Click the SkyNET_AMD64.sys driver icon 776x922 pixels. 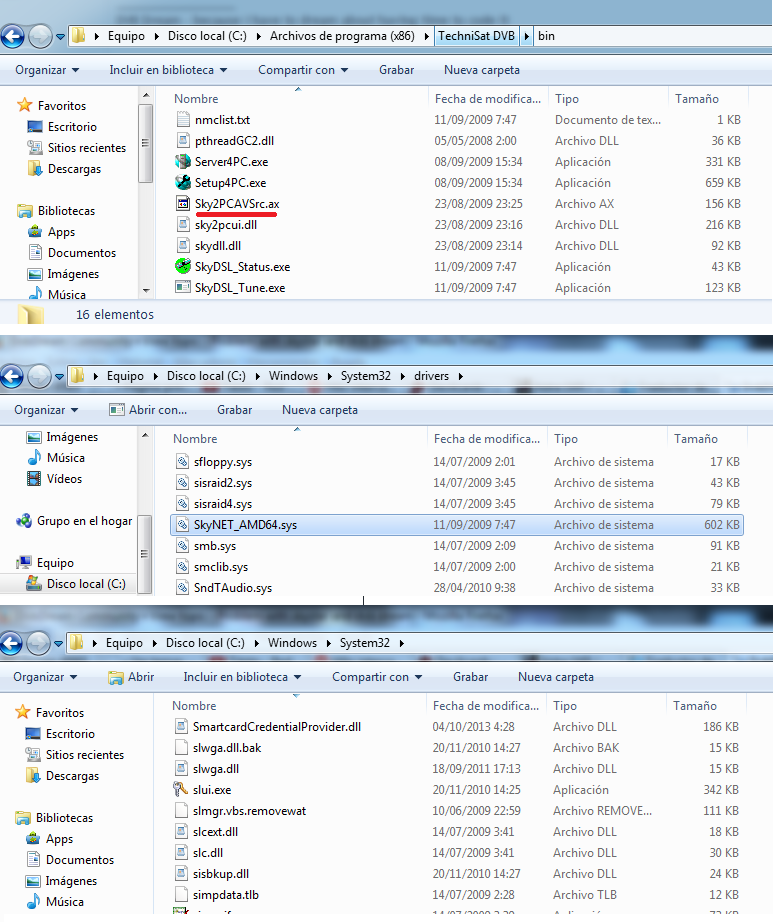182,525
